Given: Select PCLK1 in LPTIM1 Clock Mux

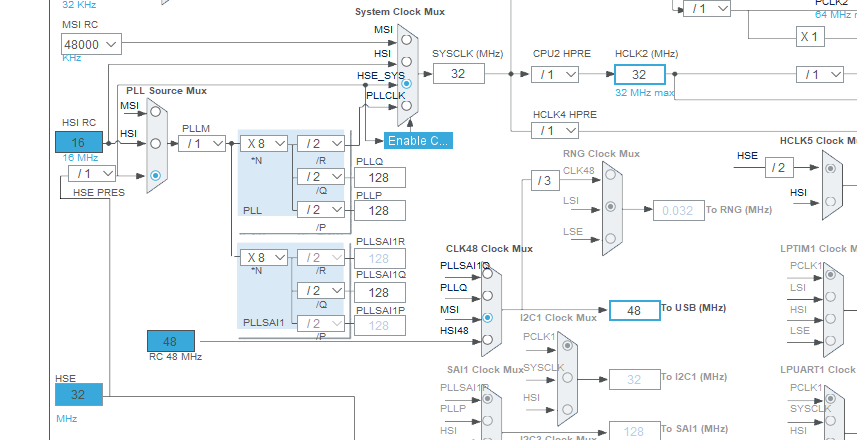Looking at the screenshot, I should (831, 274).
